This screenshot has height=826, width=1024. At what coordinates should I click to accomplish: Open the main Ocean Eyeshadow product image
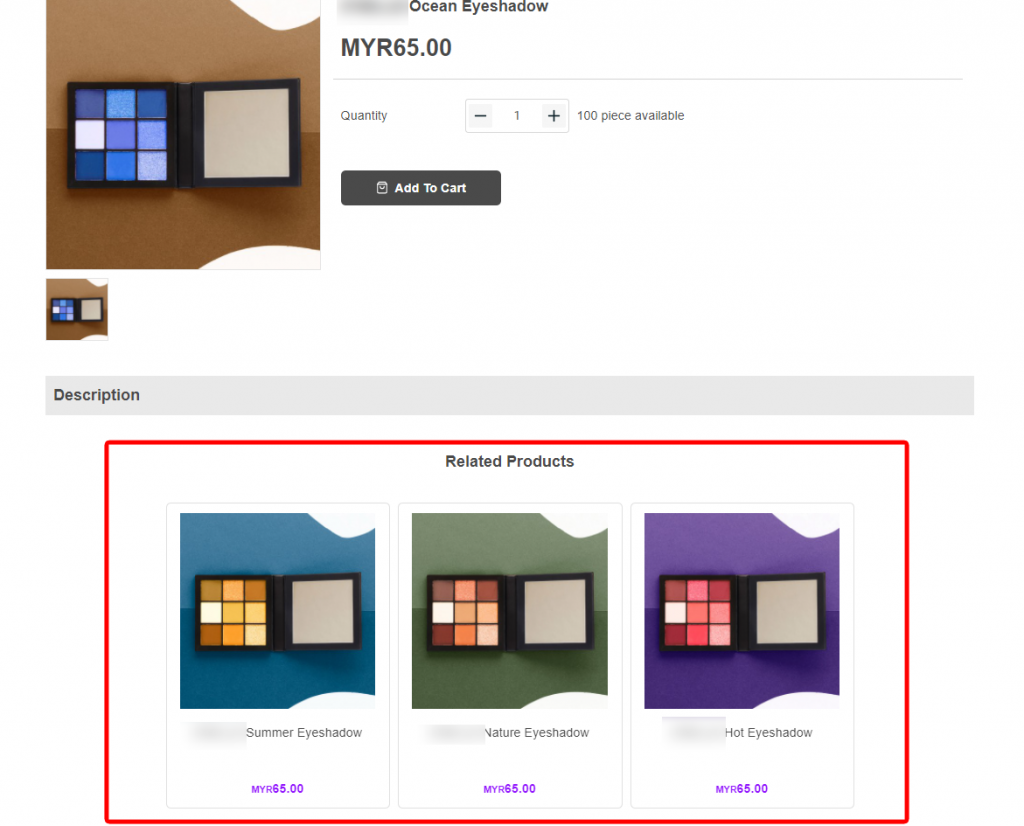[183, 134]
